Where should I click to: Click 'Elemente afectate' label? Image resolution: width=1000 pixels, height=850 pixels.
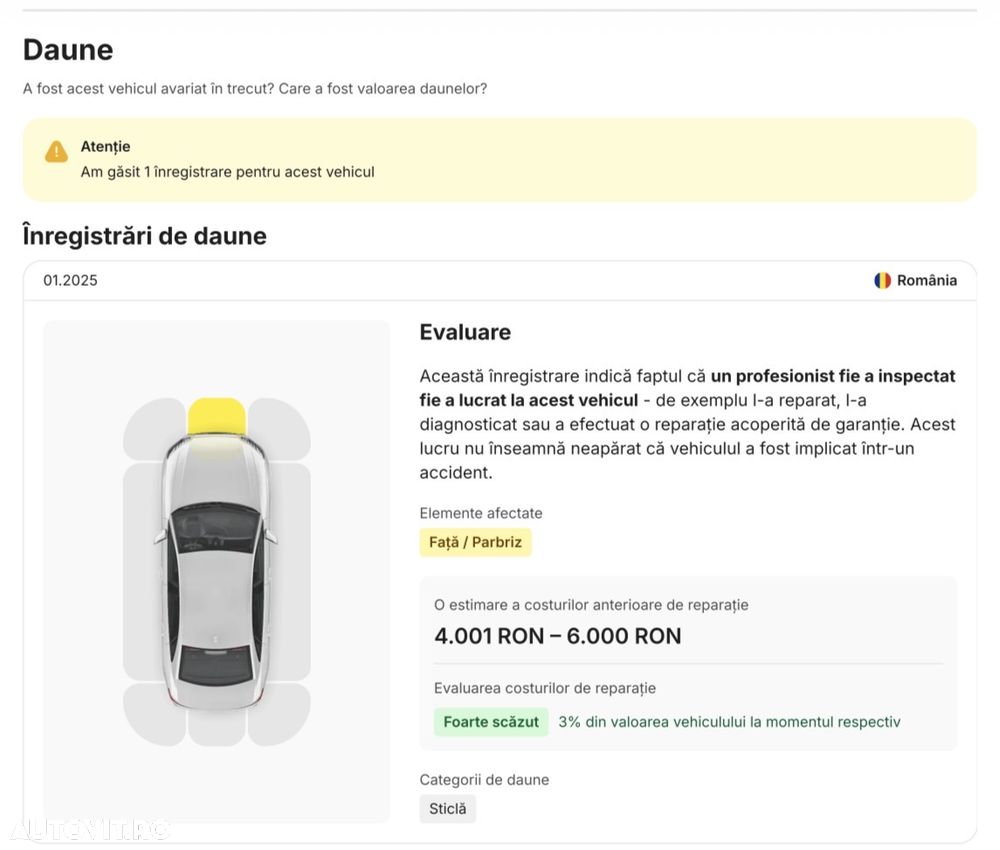click(481, 513)
